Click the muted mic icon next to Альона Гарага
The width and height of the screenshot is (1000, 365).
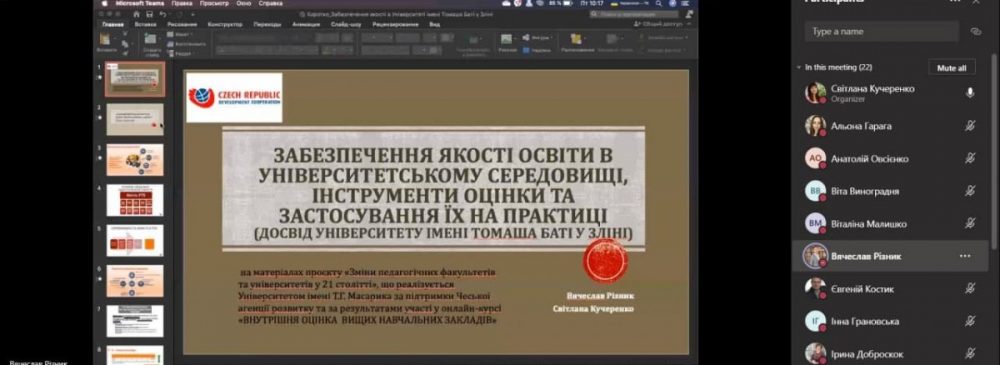point(970,126)
